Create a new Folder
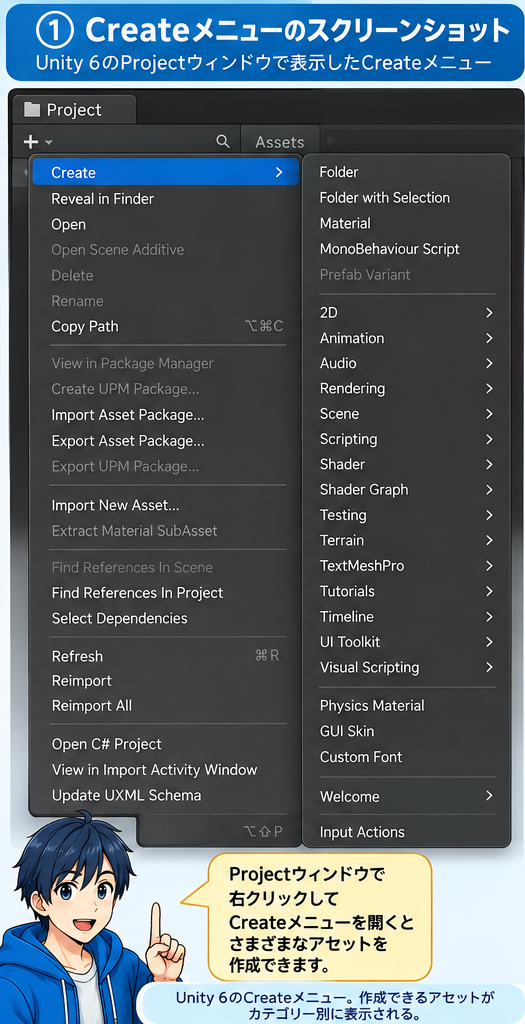 406,172
